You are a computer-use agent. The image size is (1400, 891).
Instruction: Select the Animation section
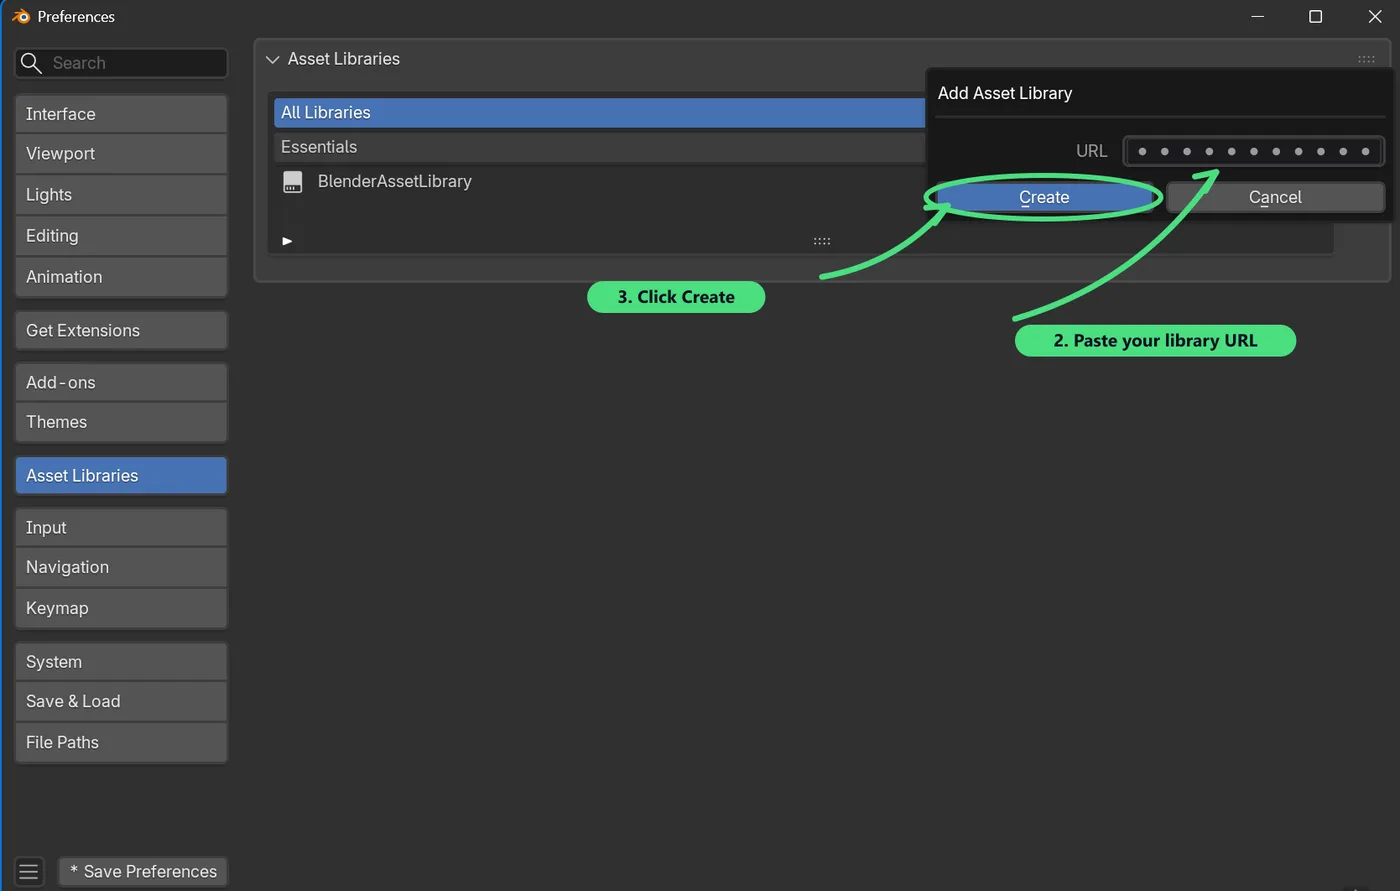[x=121, y=277]
